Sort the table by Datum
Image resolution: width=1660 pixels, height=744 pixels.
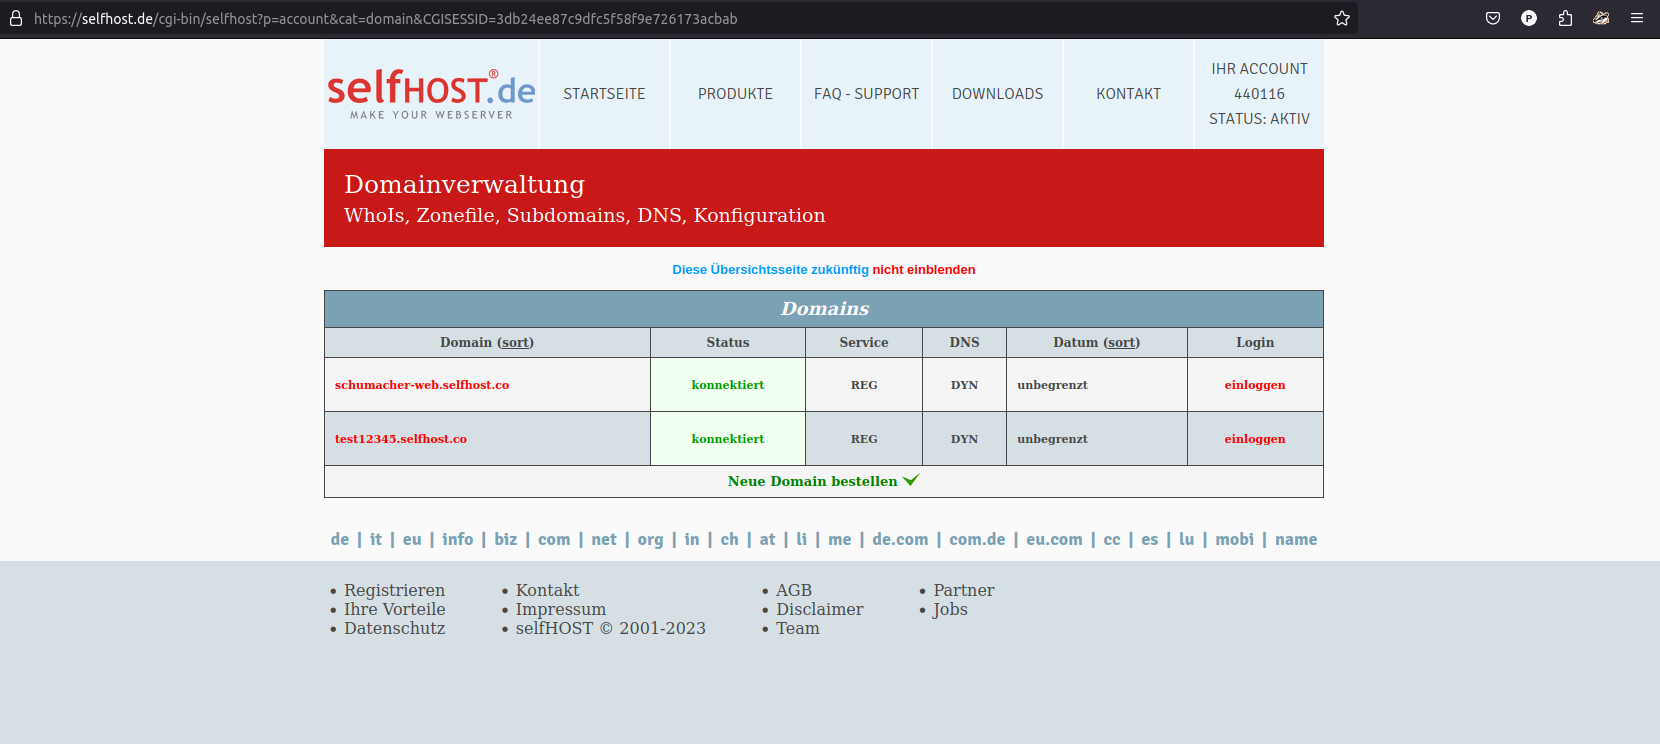[1121, 342]
